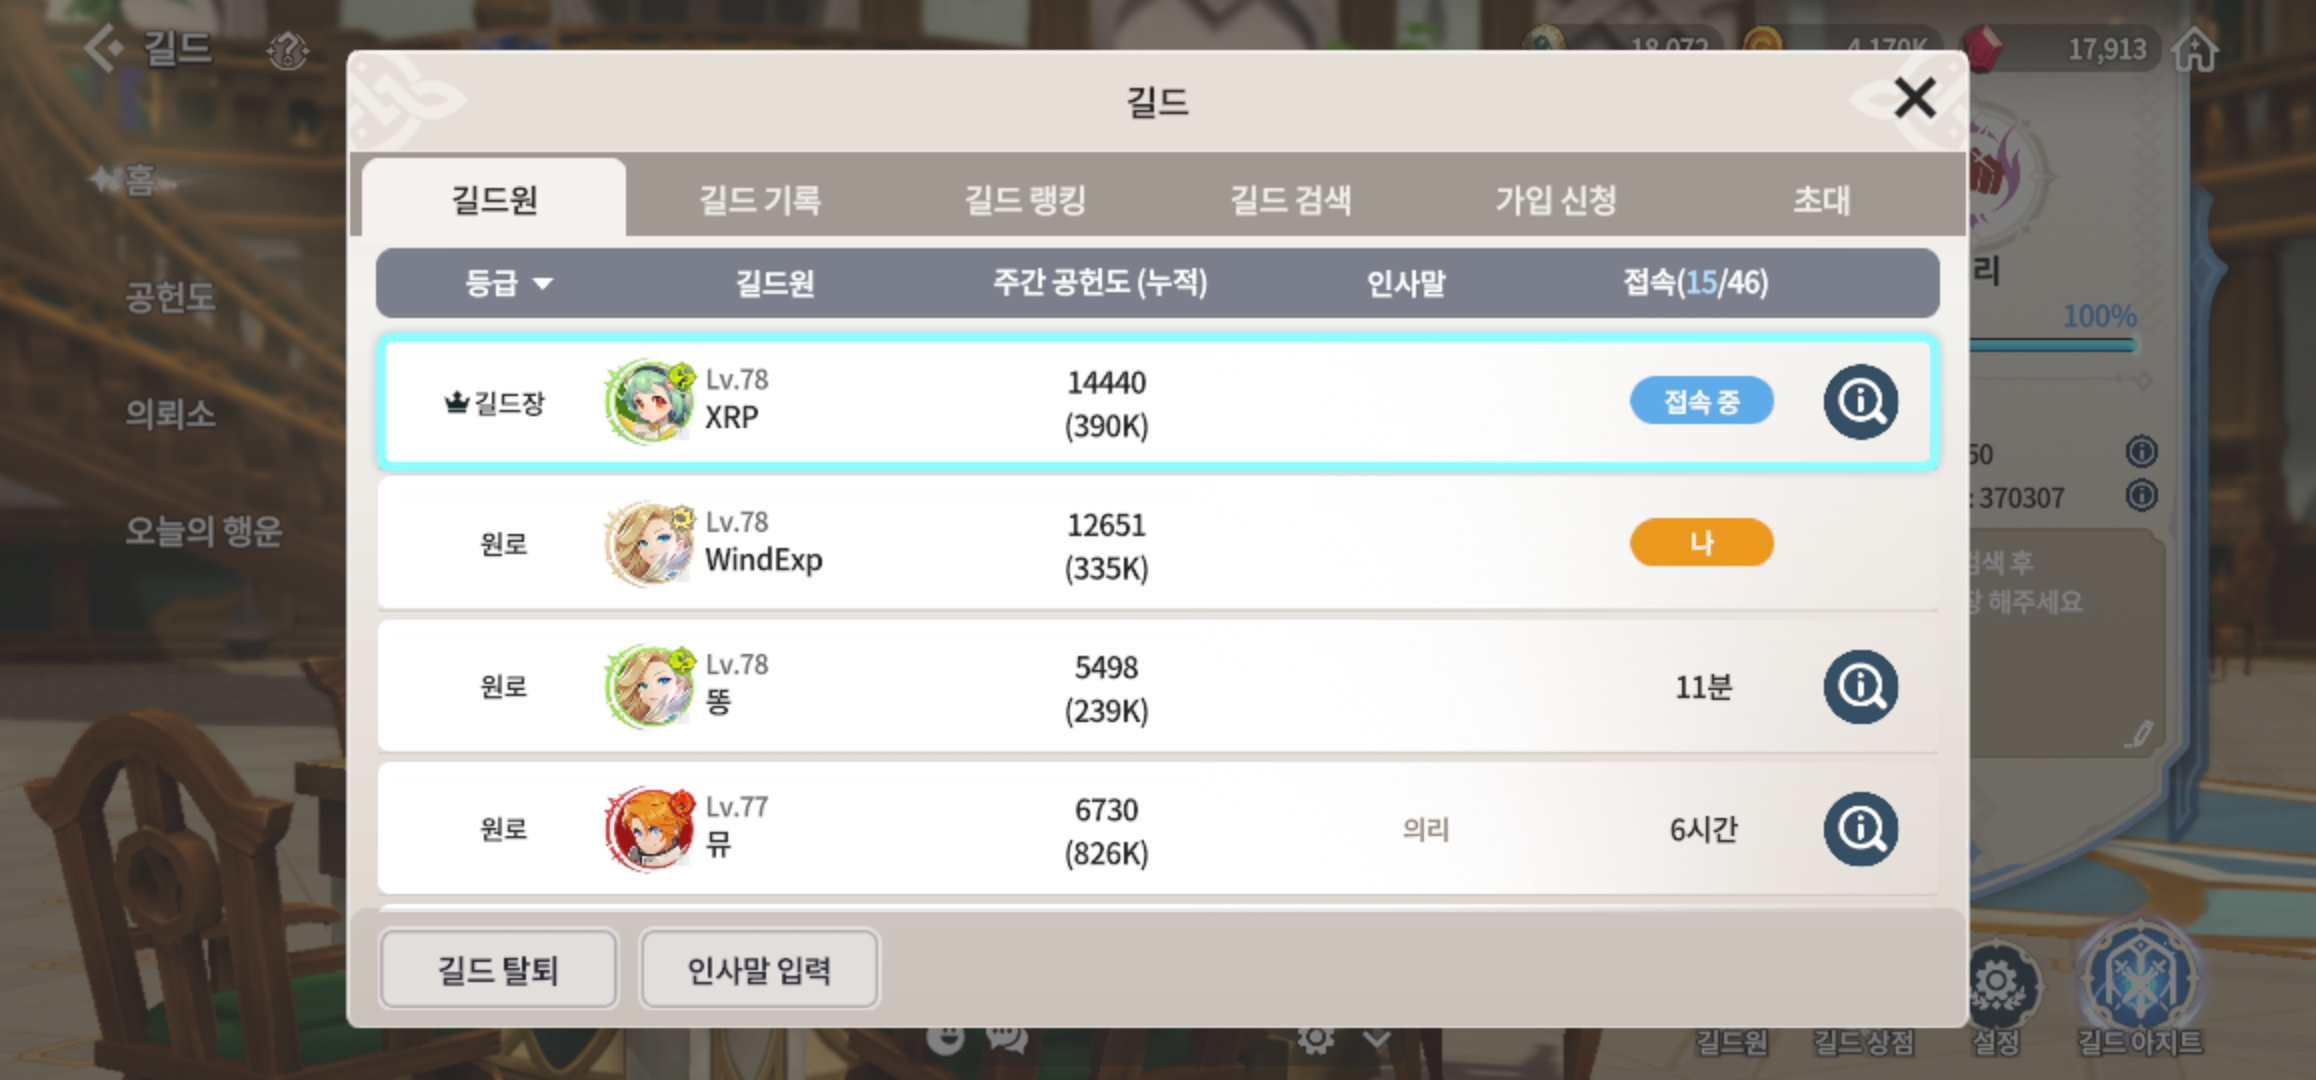This screenshot has height=1080, width=2316.
Task: Close the guild dialog with X
Action: pyautogui.click(x=1914, y=98)
